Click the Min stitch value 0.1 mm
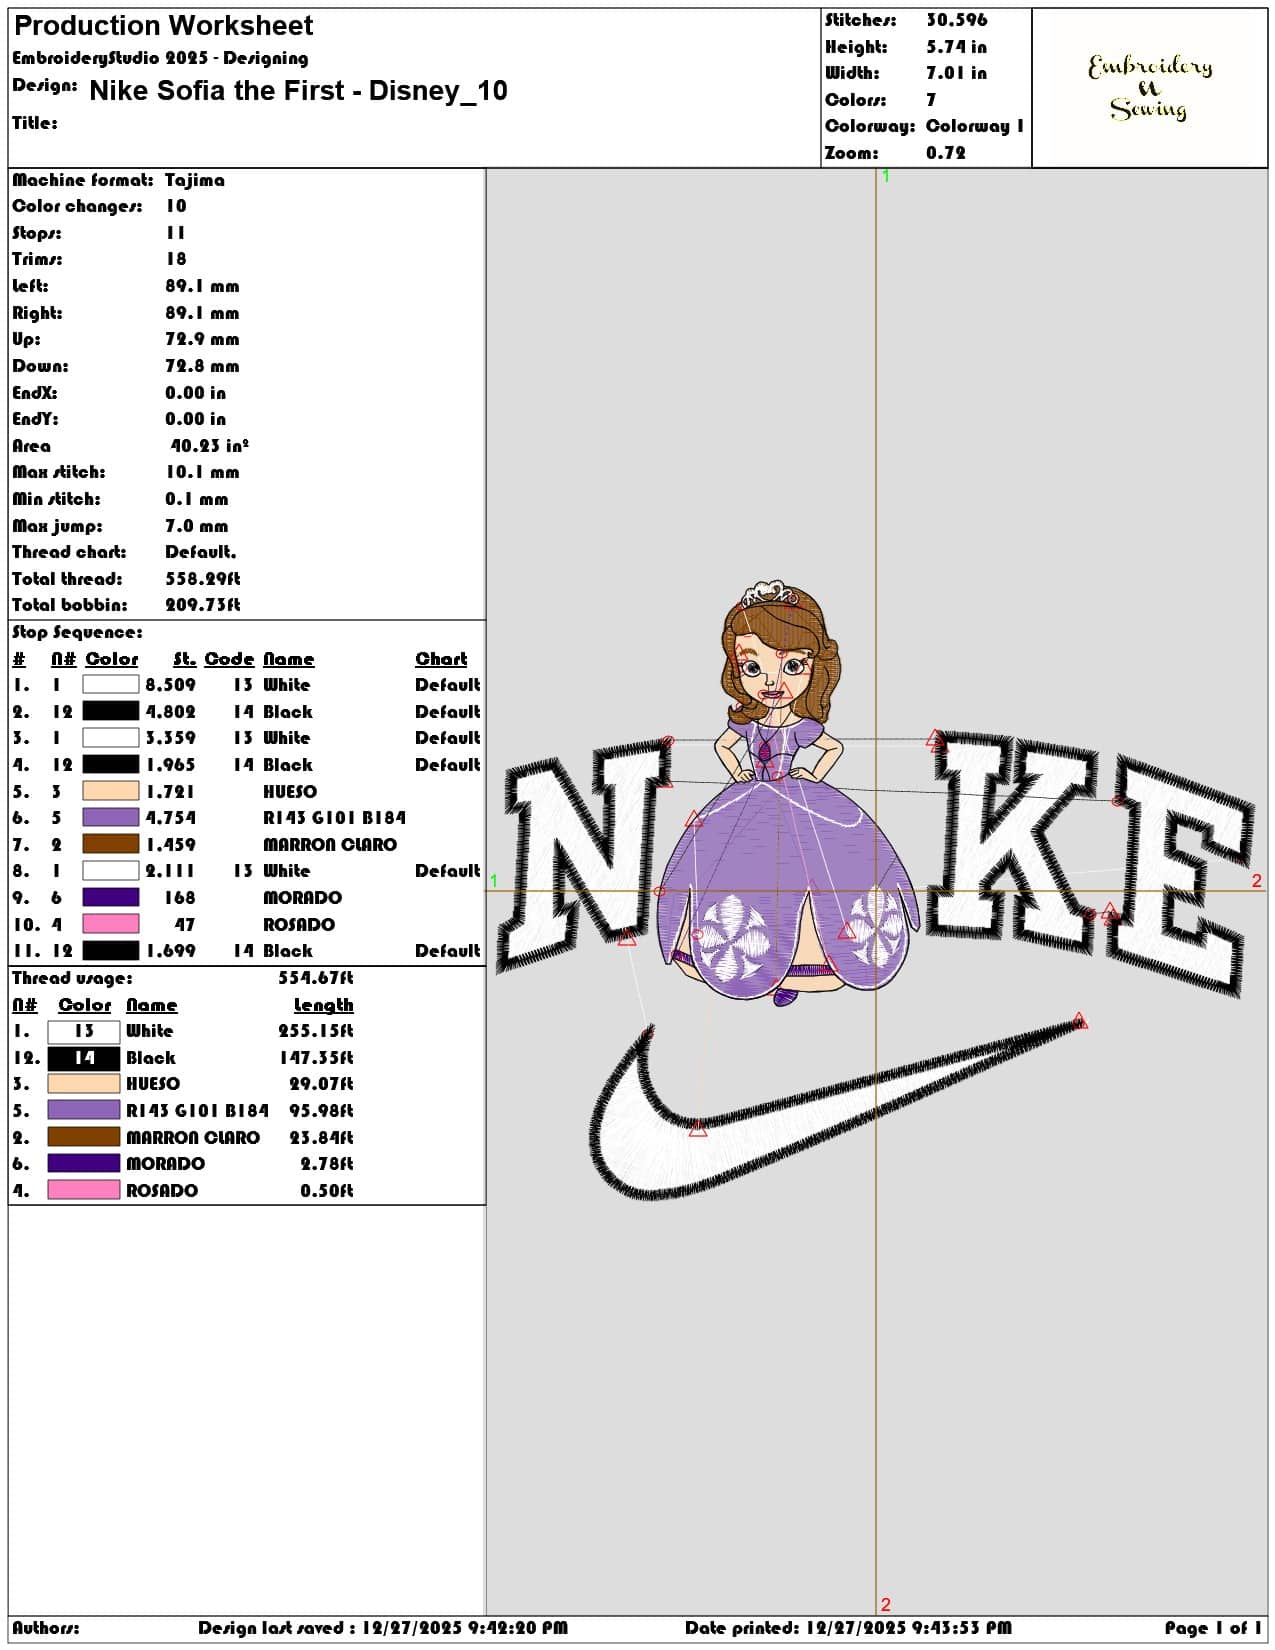This screenshot has width=1275, height=1650. [x=197, y=499]
